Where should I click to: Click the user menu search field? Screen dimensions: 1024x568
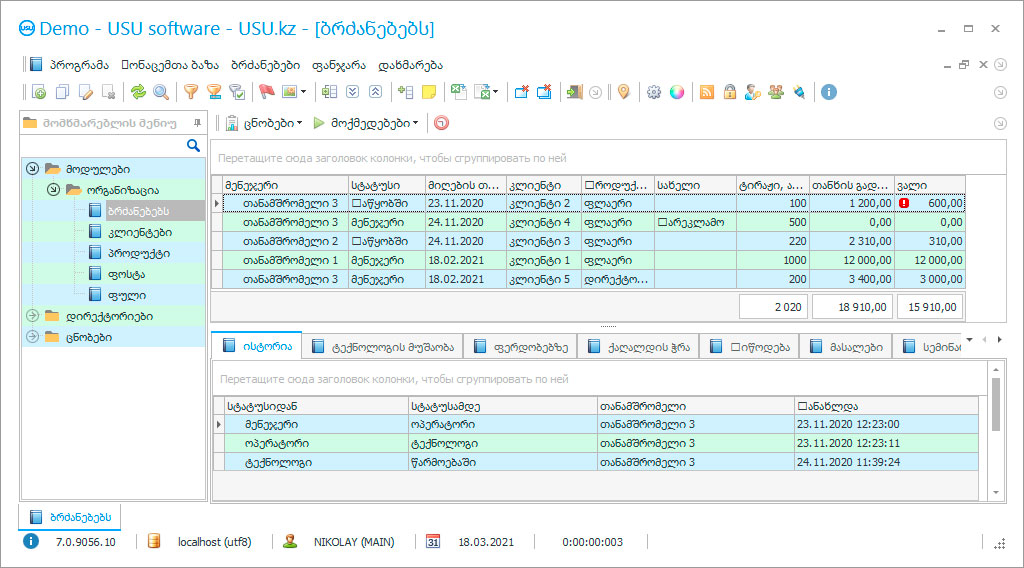coord(104,145)
